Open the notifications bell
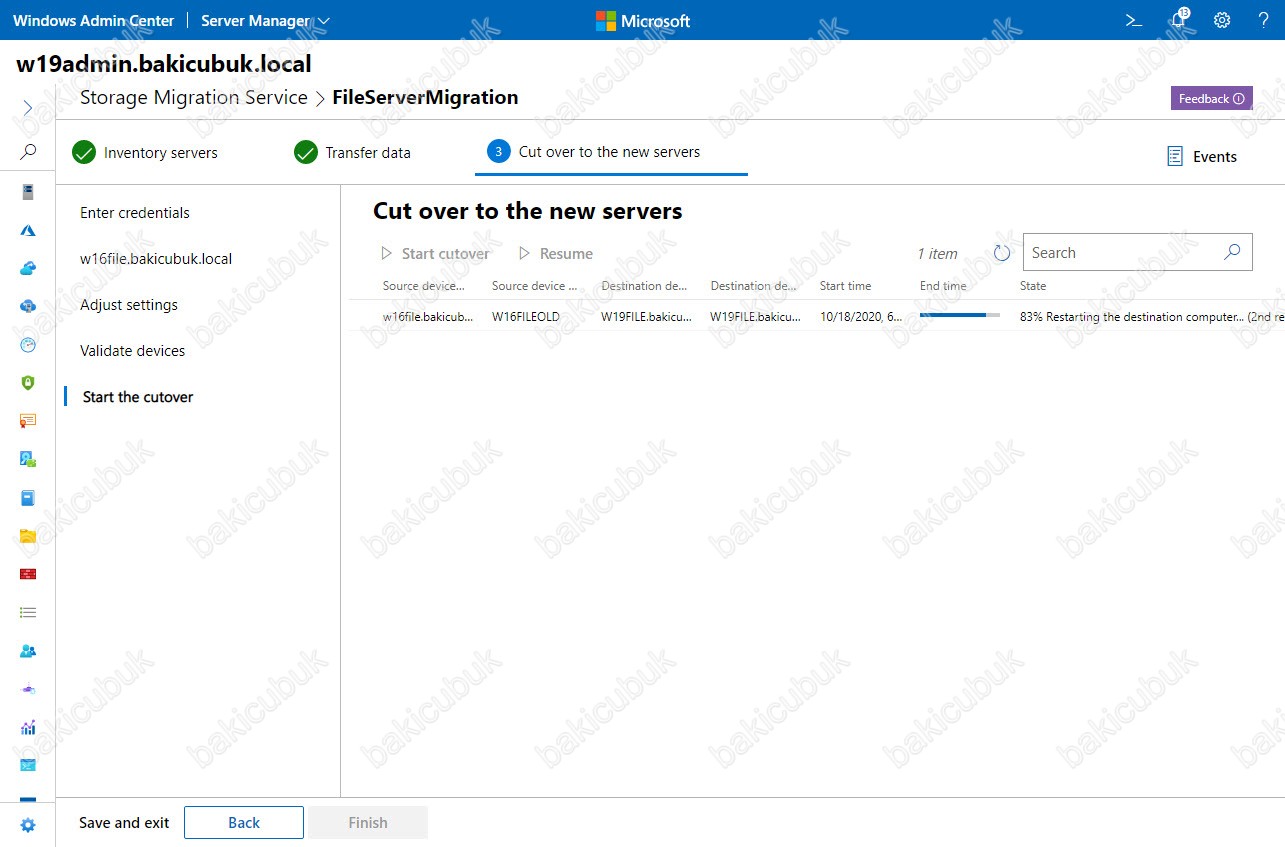 click(x=1178, y=19)
